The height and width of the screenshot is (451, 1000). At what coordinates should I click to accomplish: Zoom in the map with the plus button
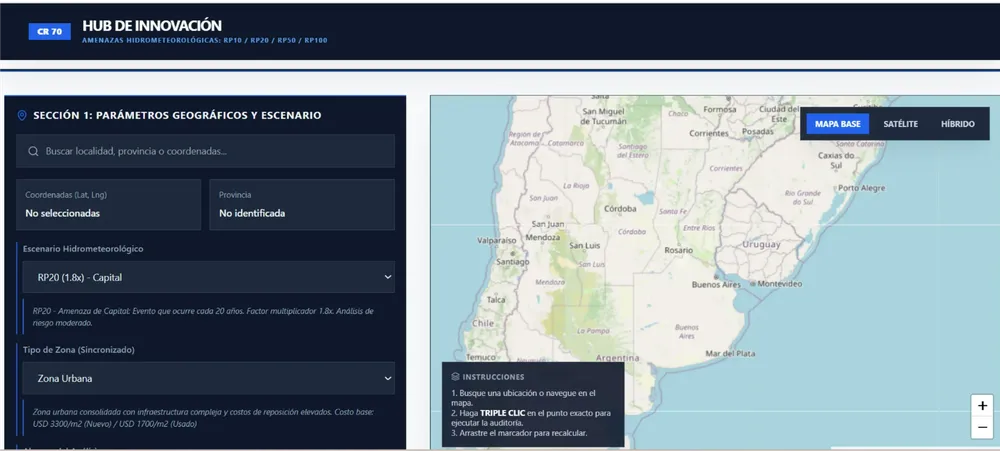[982, 406]
